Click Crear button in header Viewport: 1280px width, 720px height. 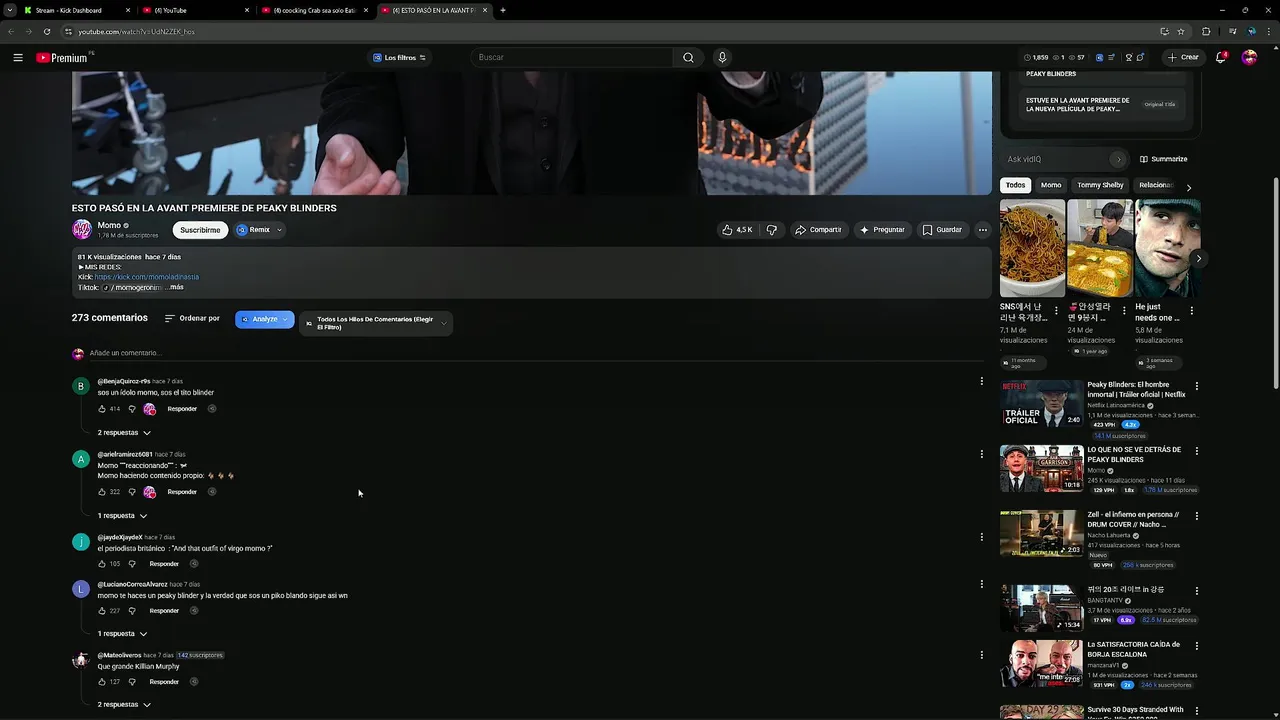1182,57
